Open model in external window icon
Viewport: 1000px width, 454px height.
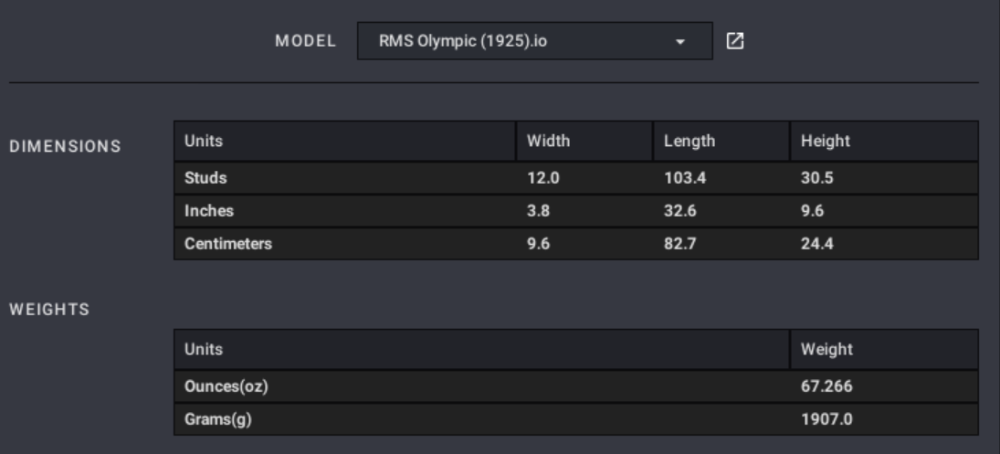click(x=735, y=41)
